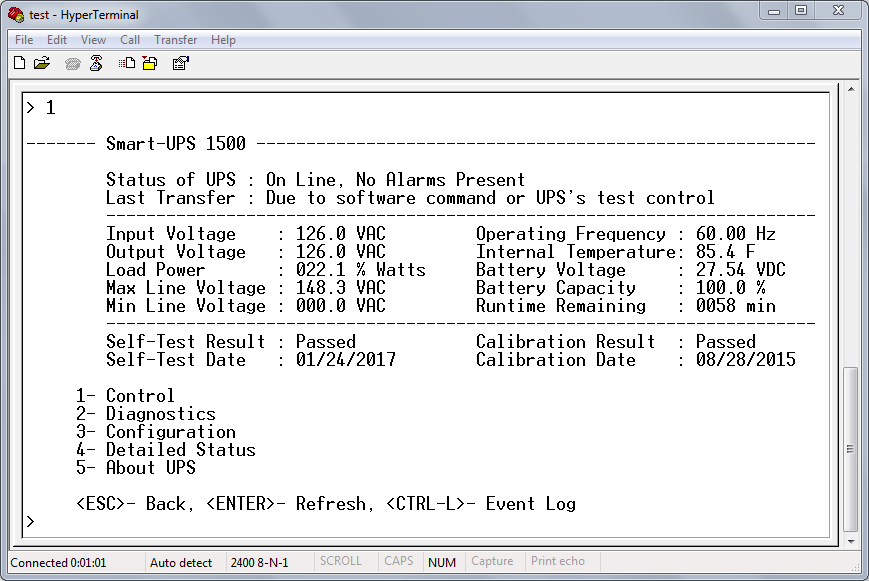Click the '<ESC>- Back' text
Screen dimensions: 869x581
coord(133,503)
